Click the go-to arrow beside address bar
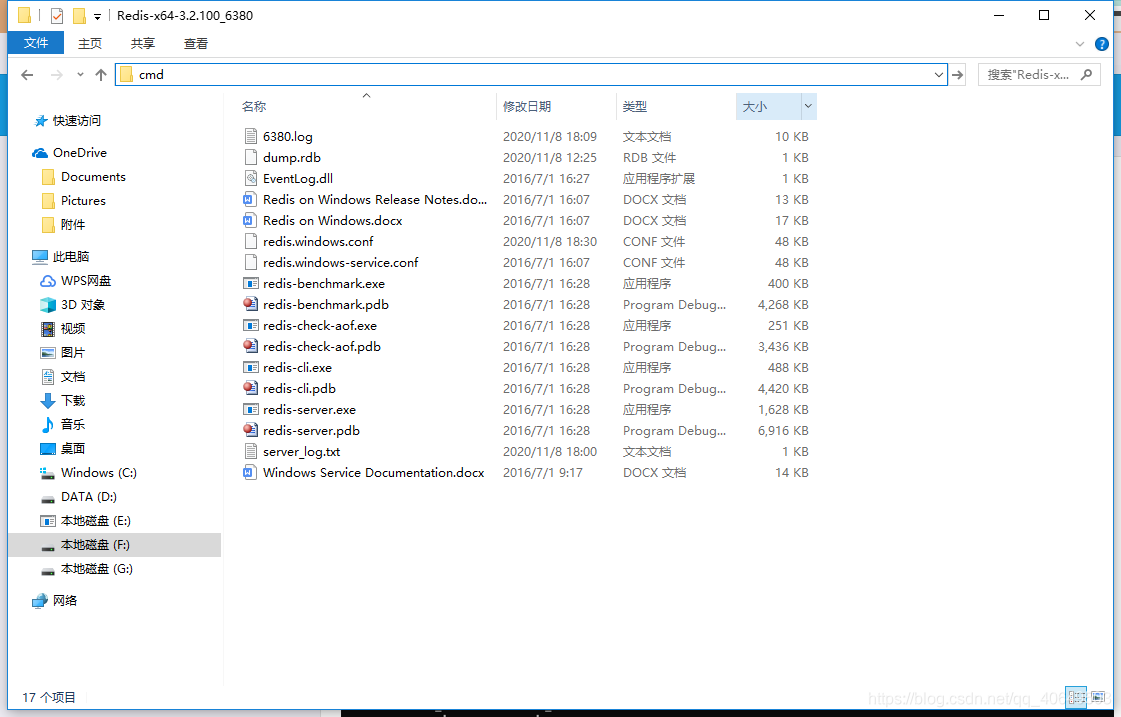Viewport: 1121px width, 717px height. coord(957,74)
